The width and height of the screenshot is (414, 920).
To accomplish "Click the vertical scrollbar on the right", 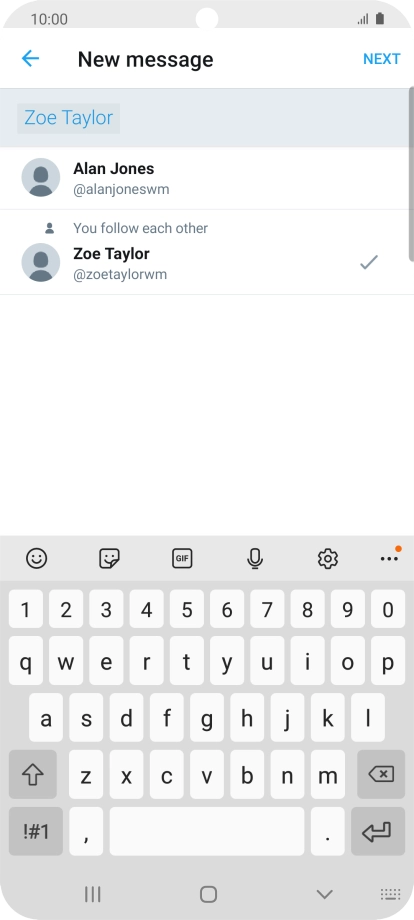I will tap(412, 174).
